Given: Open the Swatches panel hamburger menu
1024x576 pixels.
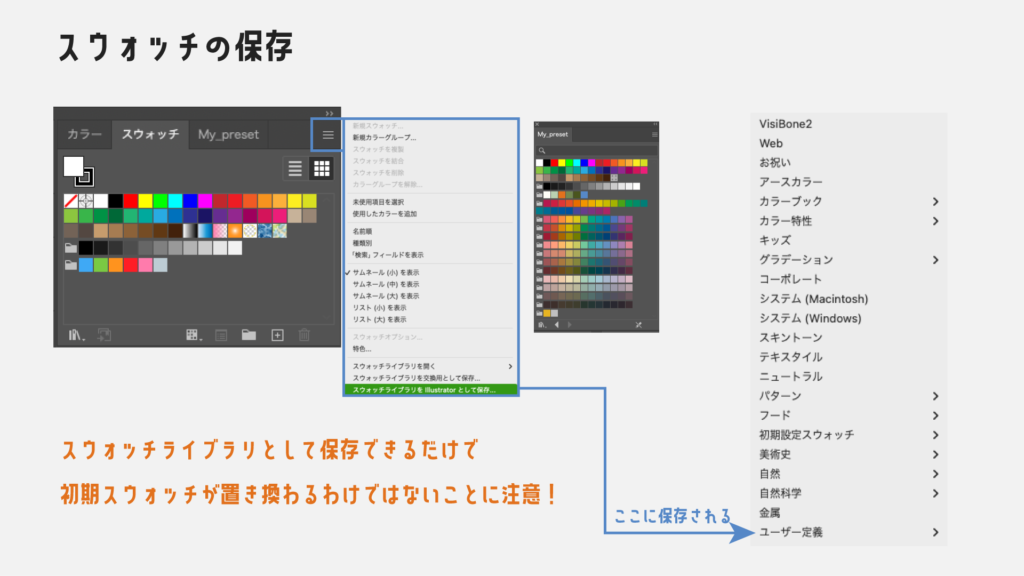Looking at the screenshot, I should click(328, 134).
